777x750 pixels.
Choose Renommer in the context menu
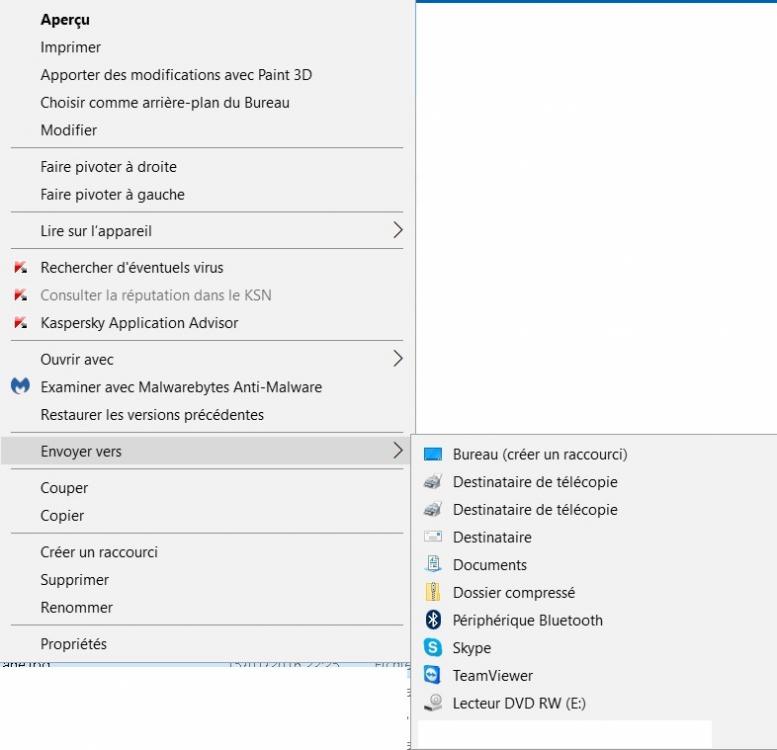(76, 607)
